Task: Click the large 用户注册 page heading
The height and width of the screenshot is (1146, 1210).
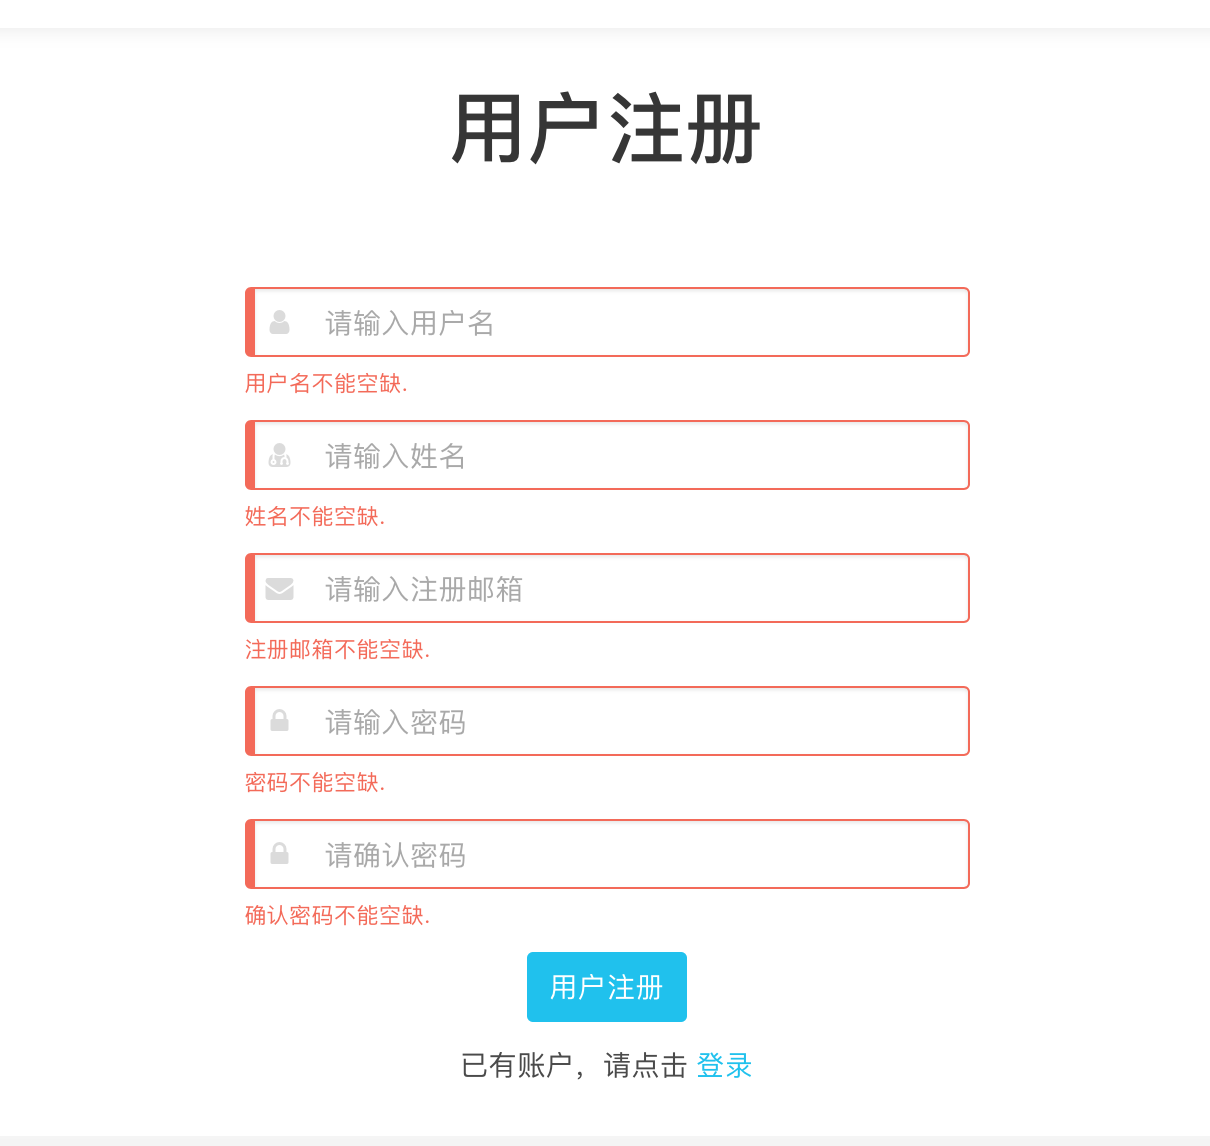Action: (606, 130)
